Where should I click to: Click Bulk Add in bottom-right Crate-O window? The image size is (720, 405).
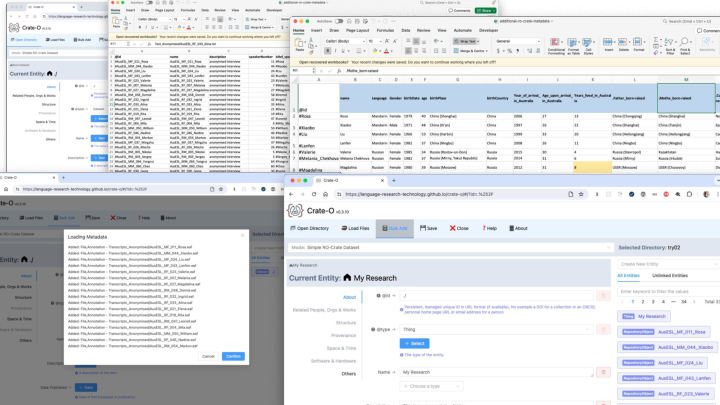pos(394,228)
